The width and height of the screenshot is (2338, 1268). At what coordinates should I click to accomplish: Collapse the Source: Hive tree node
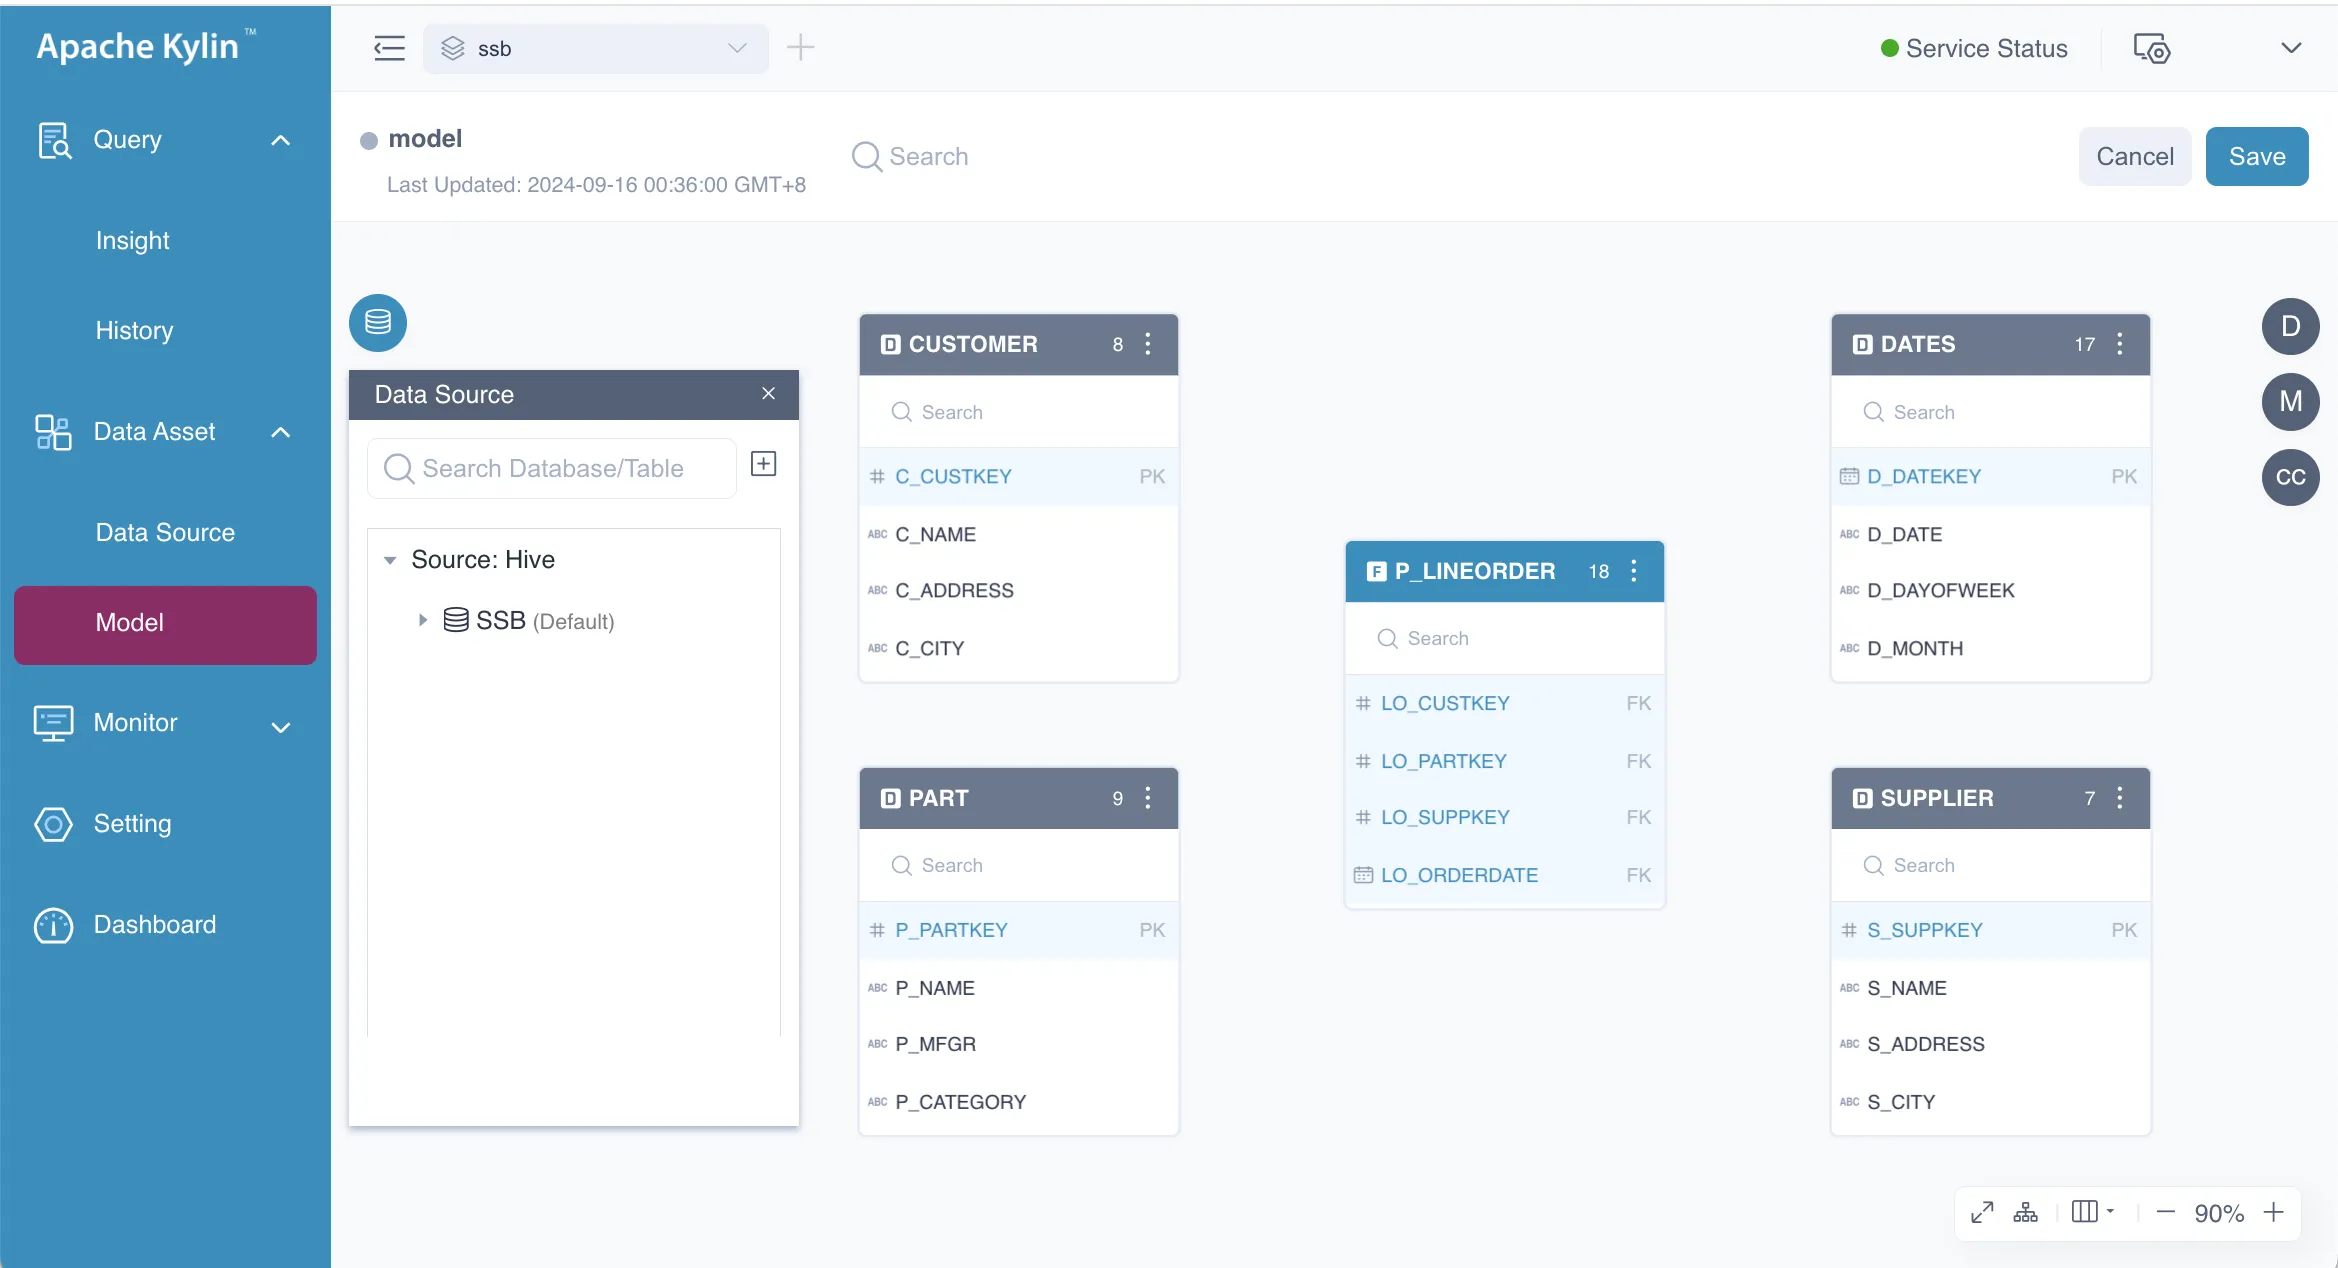[x=390, y=560]
